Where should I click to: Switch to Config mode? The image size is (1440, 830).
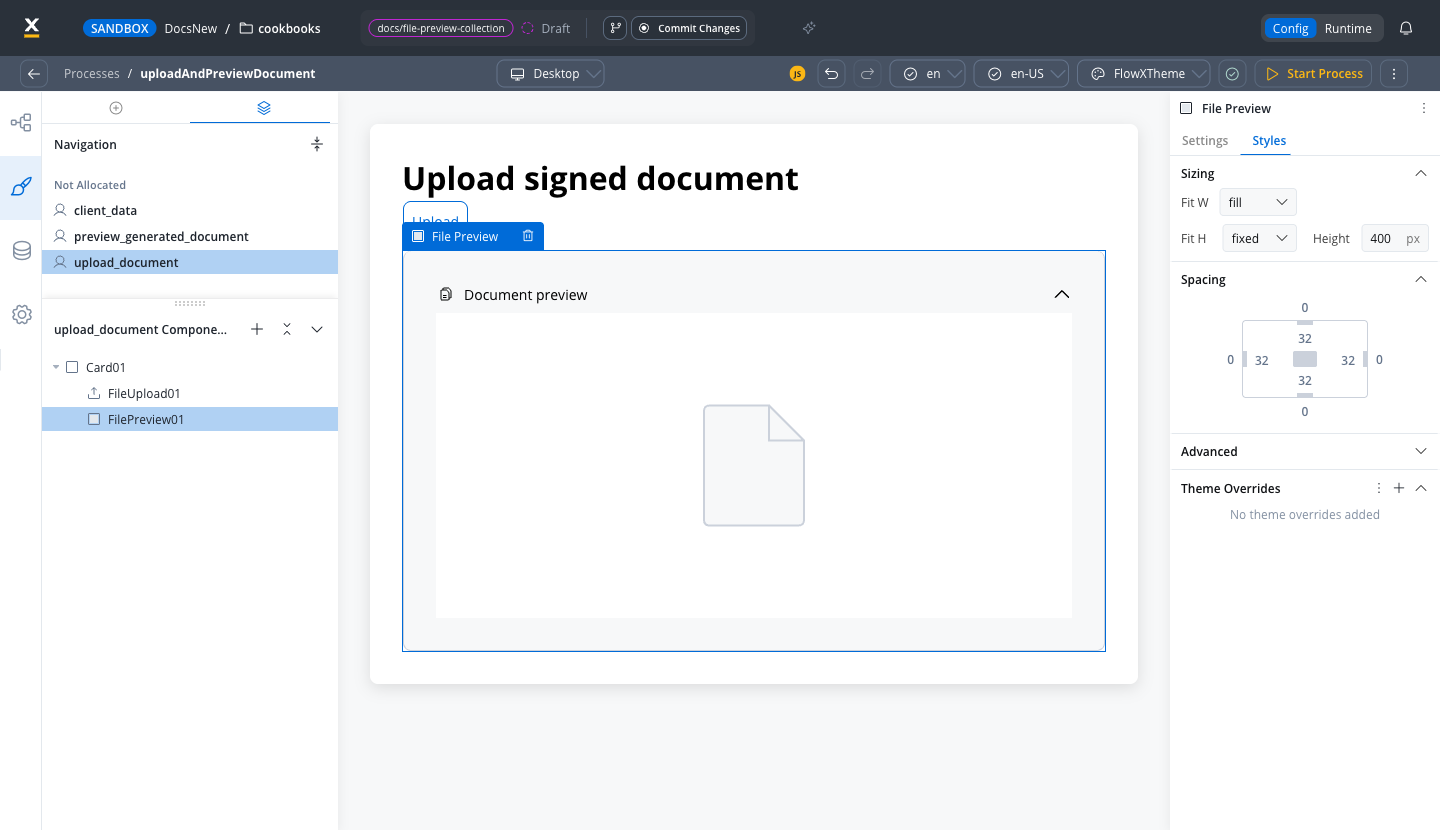[x=1290, y=28]
